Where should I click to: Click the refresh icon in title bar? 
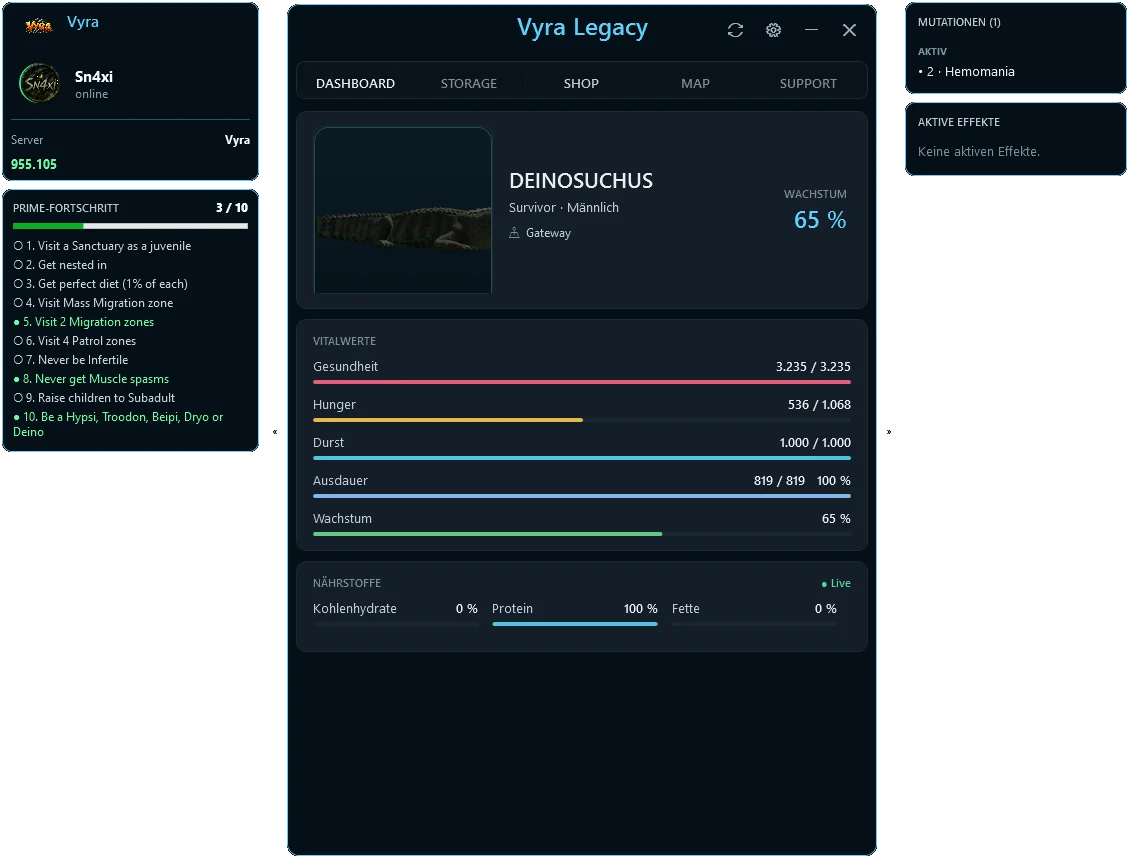(734, 30)
